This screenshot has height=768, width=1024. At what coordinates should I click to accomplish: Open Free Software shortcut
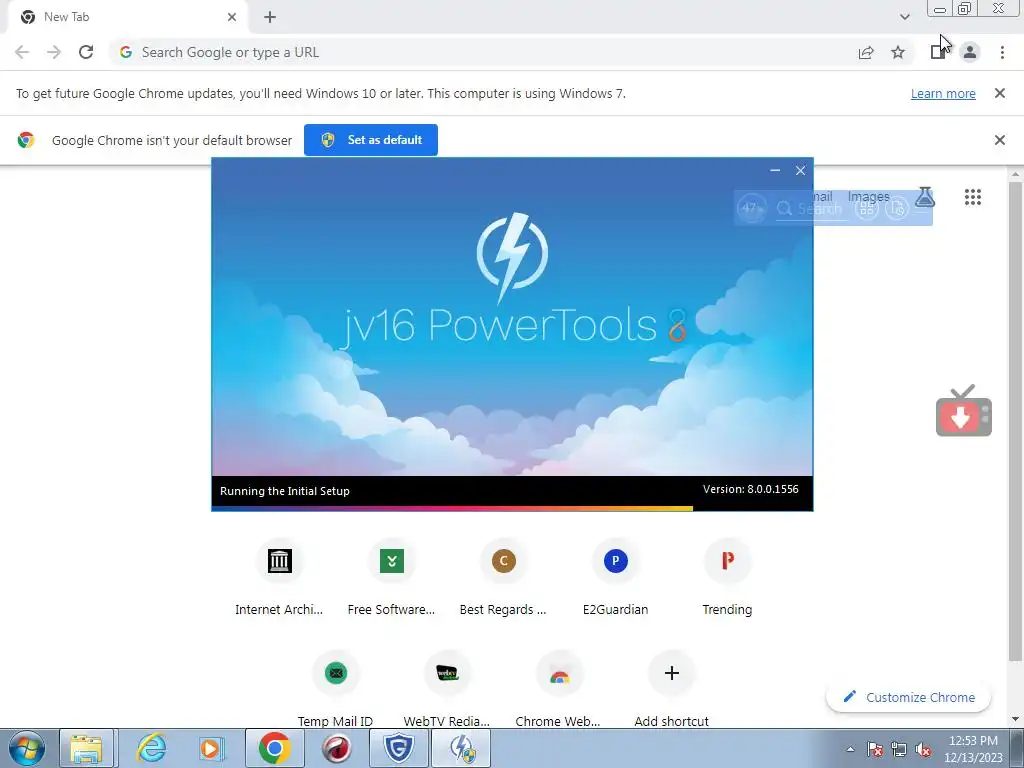point(391,577)
